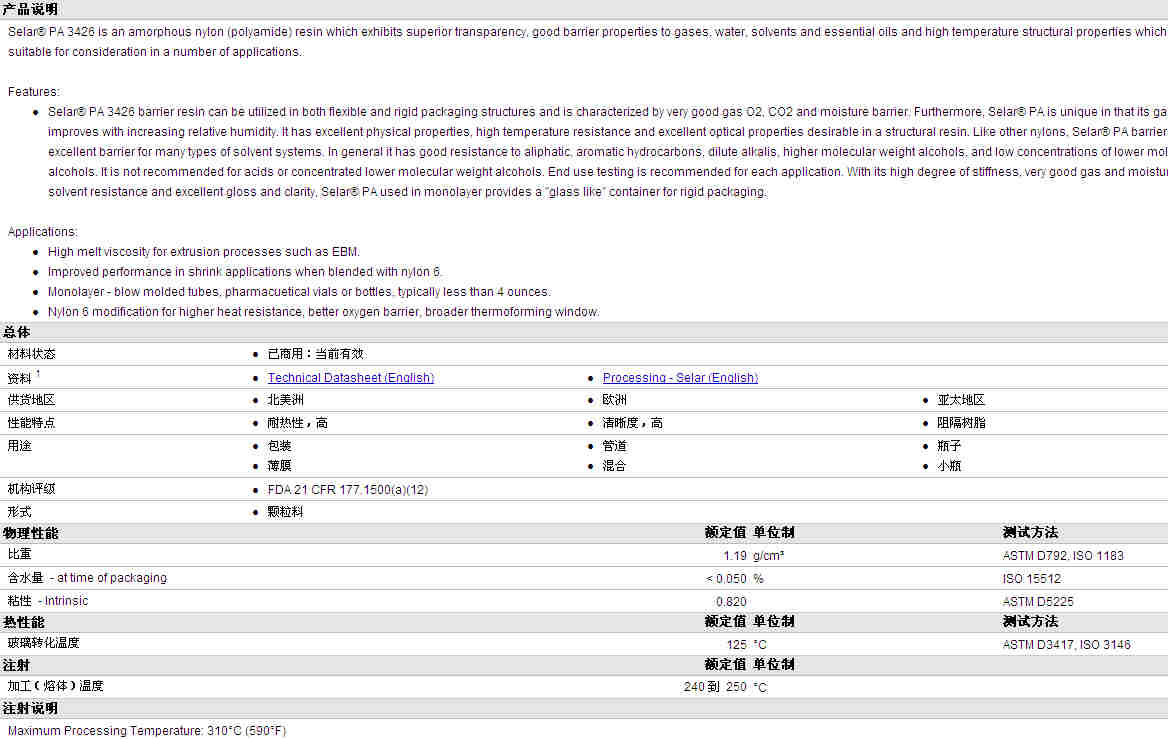Click the 材料状态 row label
The image size is (1168, 739).
[x=31, y=354]
